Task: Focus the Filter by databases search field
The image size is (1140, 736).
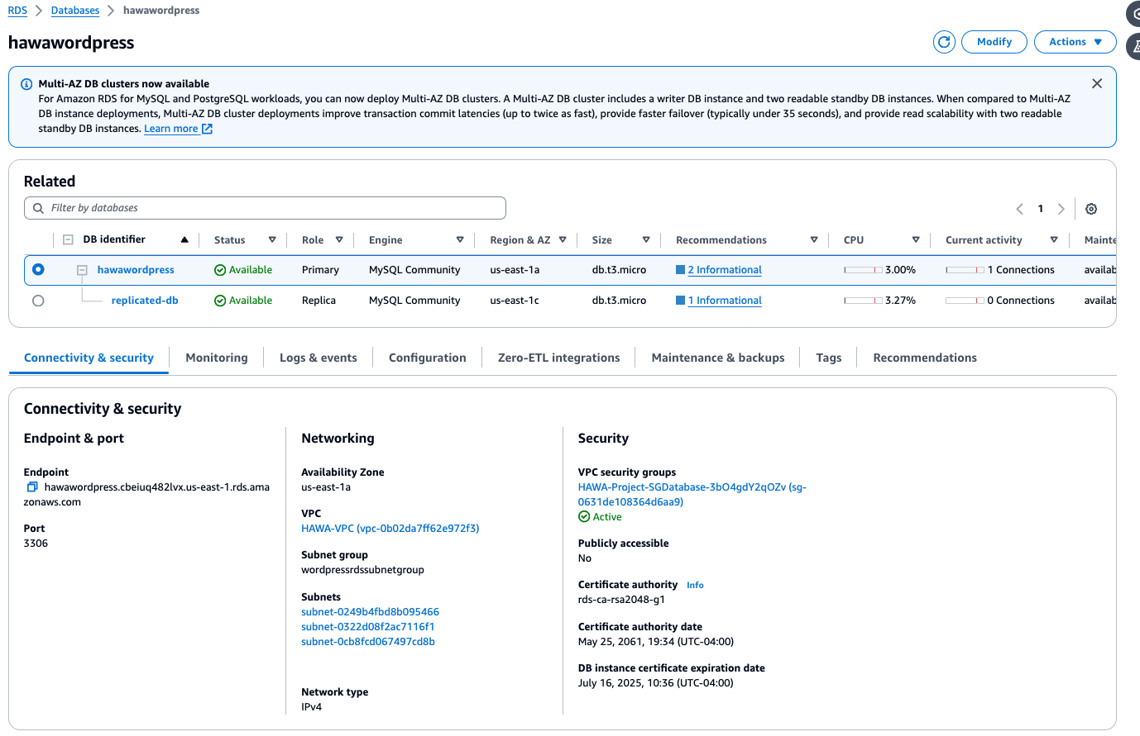Action: [x=265, y=208]
